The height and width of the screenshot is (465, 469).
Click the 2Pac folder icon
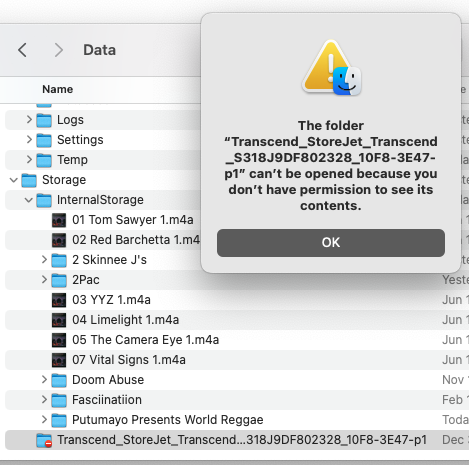click(x=59, y=280)
